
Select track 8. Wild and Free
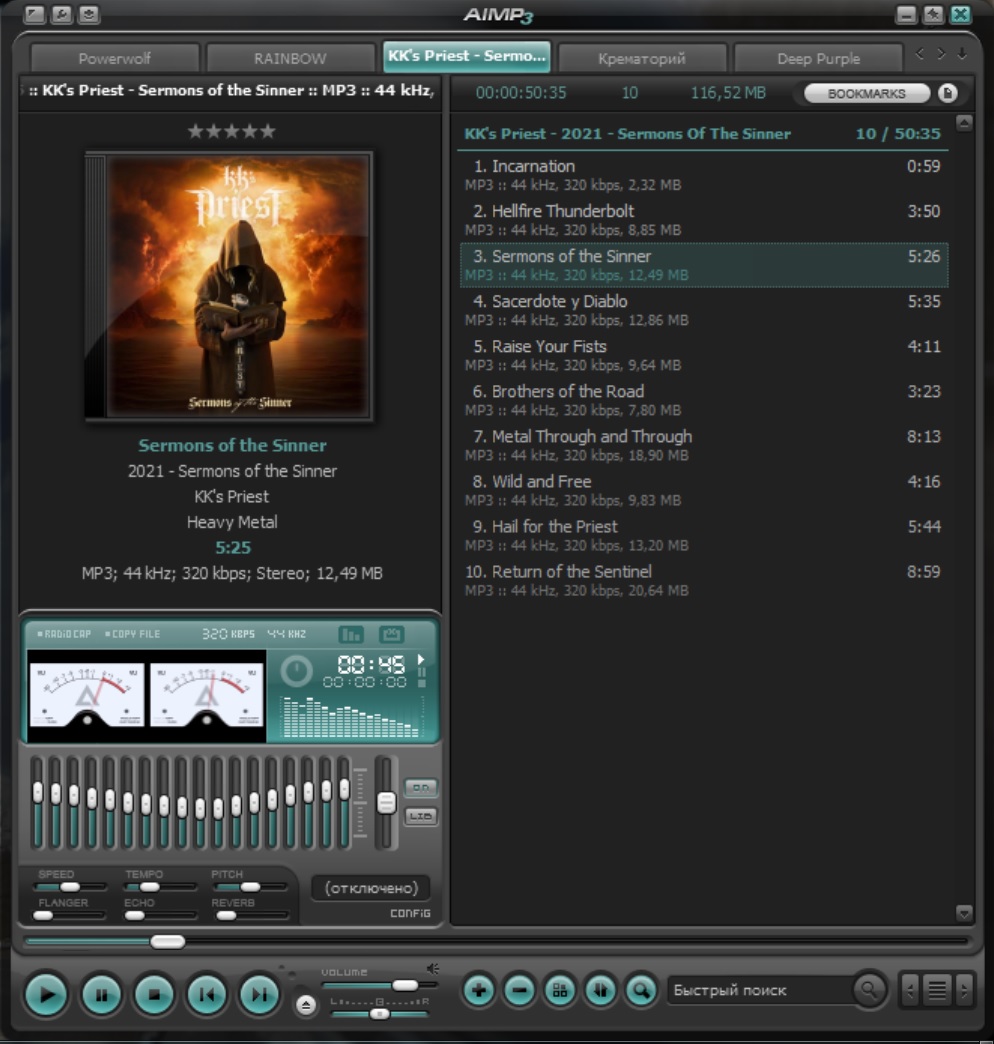(704, 490)
